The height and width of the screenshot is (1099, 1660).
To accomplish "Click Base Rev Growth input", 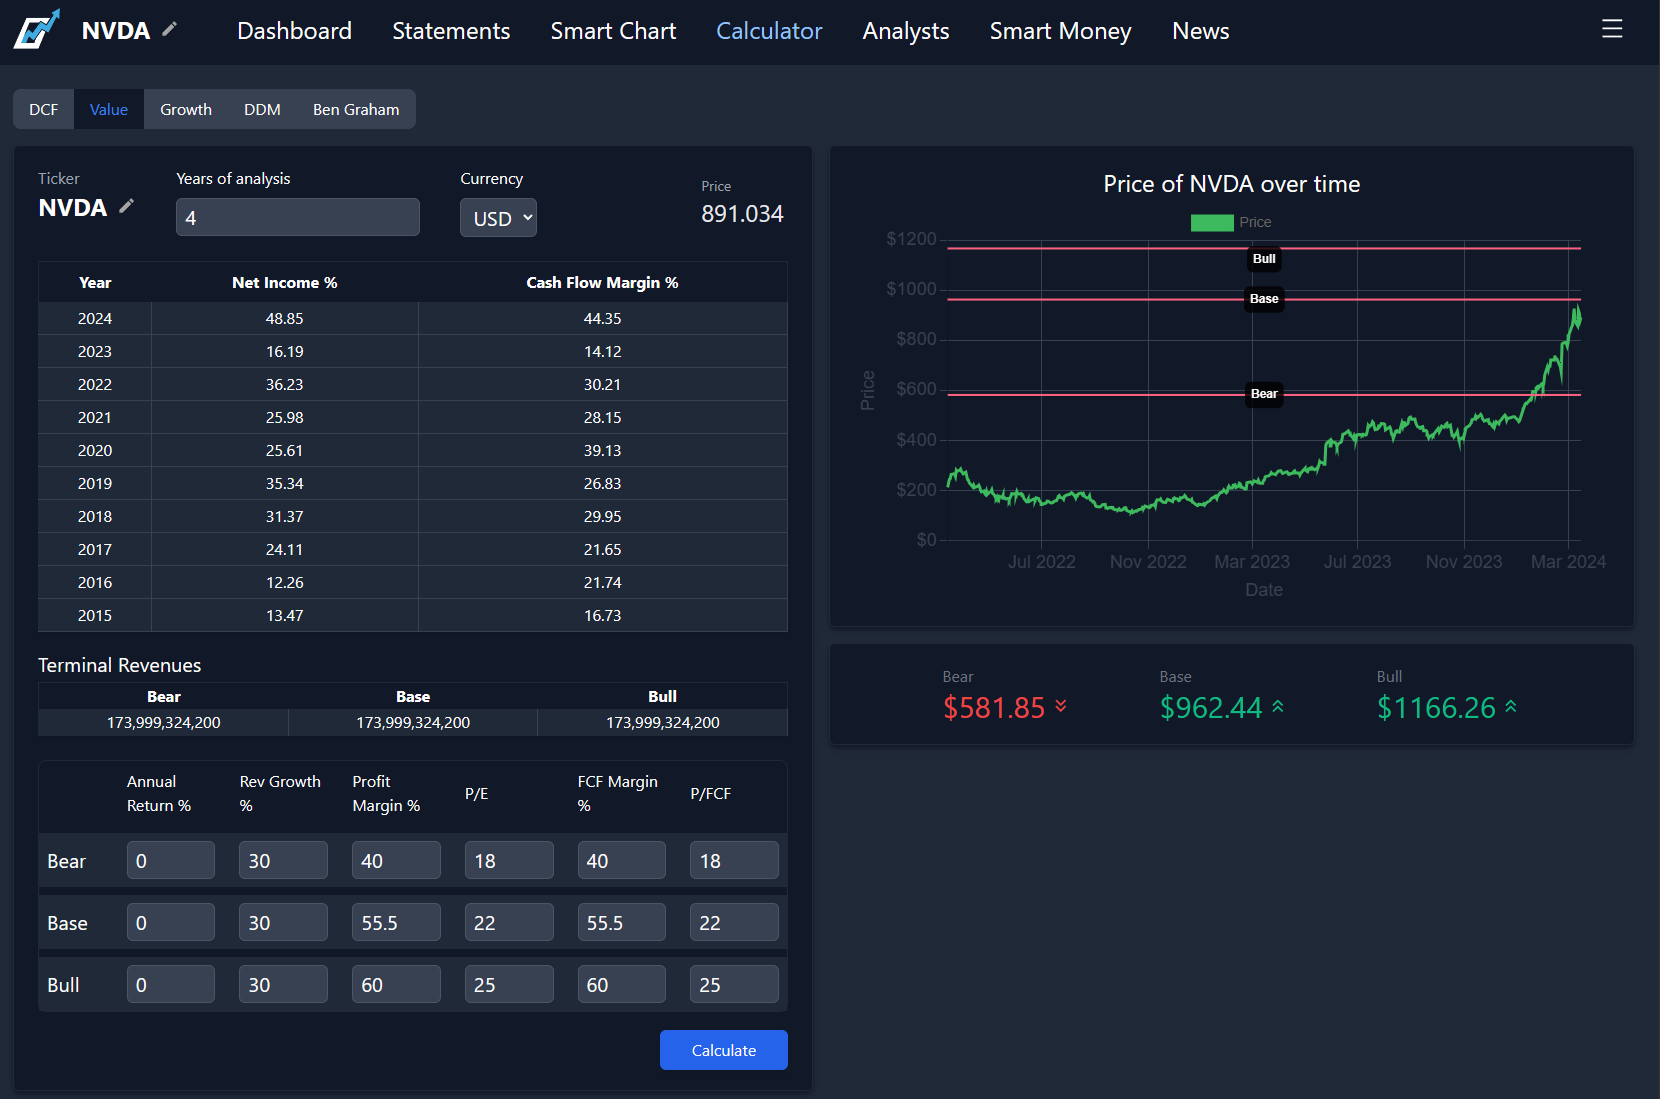I will tap(283, 922).
